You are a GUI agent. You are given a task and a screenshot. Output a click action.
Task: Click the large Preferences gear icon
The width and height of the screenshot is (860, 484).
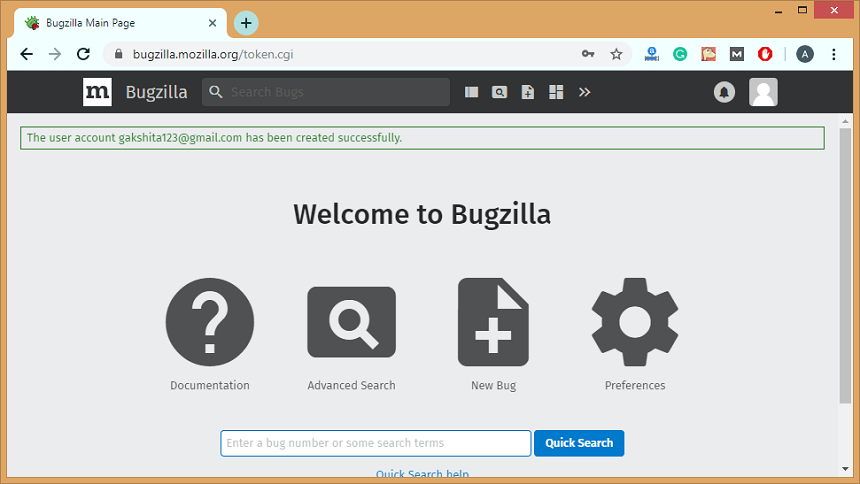[635, 322]
